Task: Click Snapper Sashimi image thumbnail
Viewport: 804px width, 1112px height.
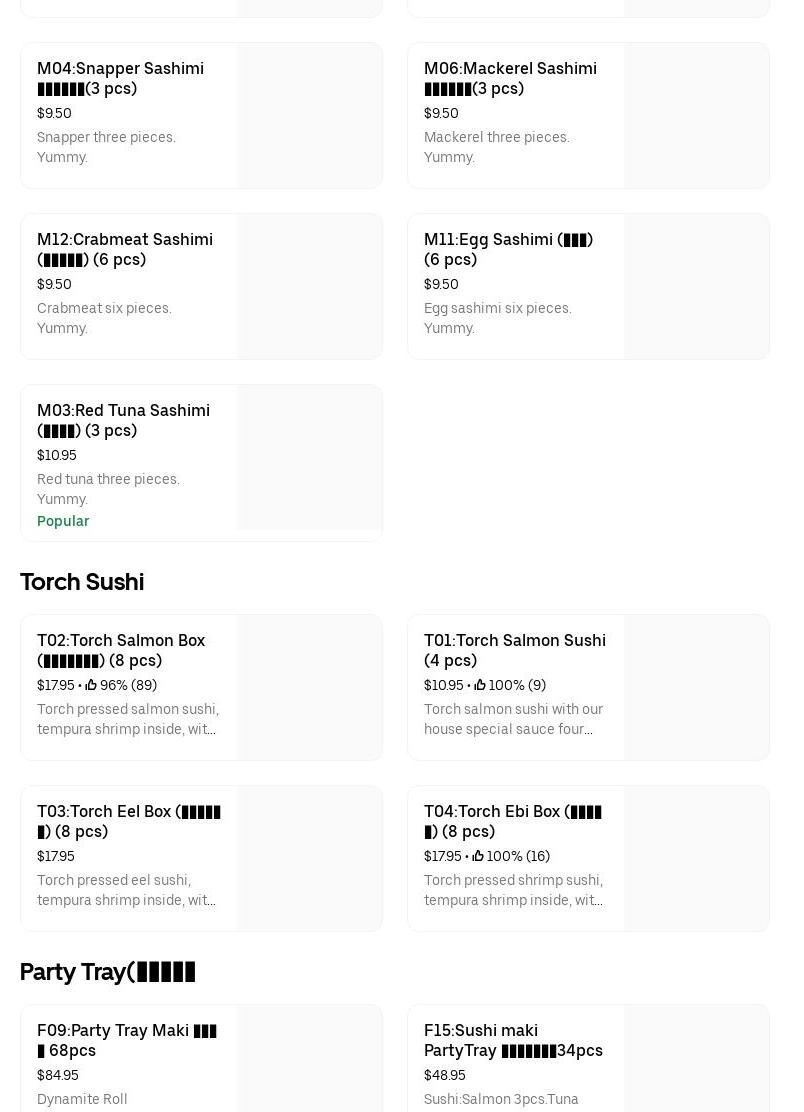Action: coord(310,116)
